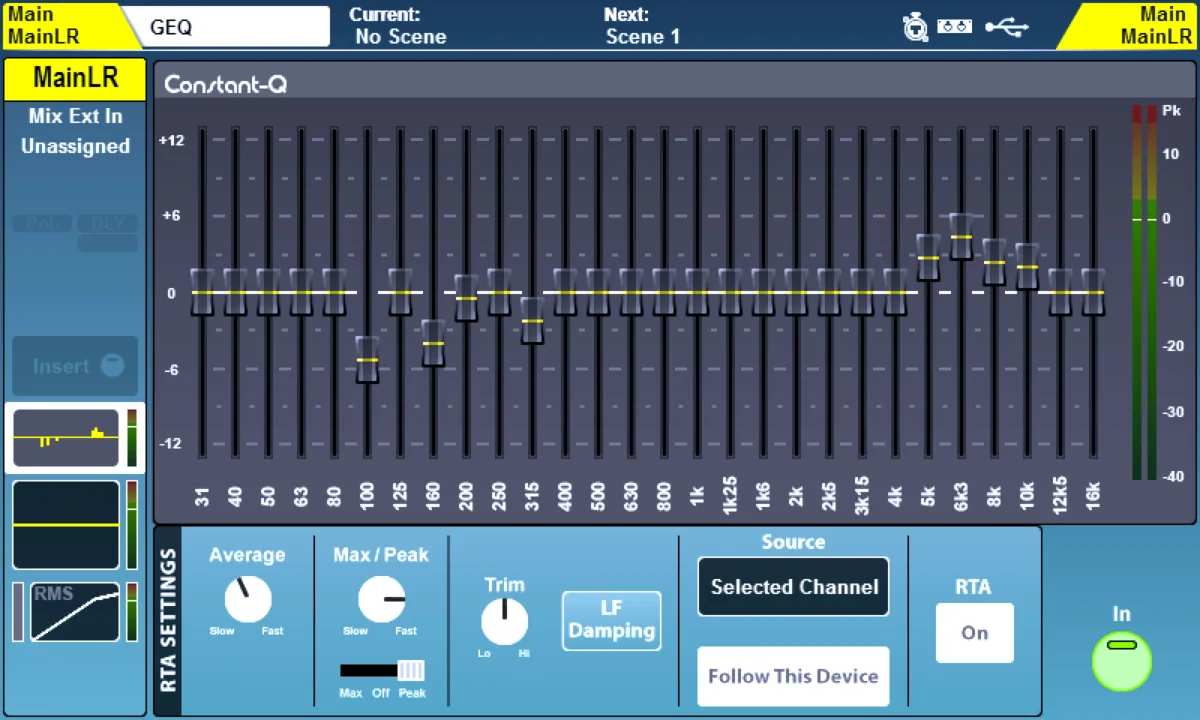
Task: Click the 5k fader handle
Action: [x=928, y=258]
